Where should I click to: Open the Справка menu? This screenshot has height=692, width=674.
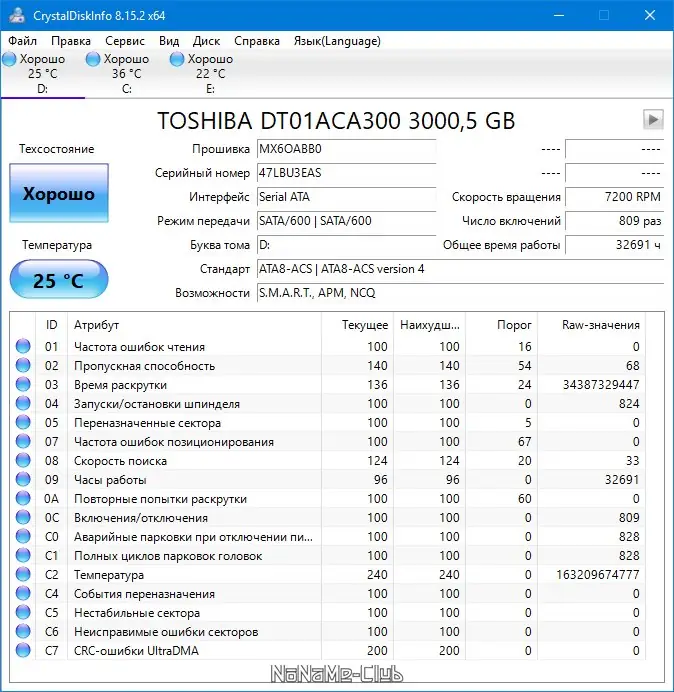pos(257,41)
